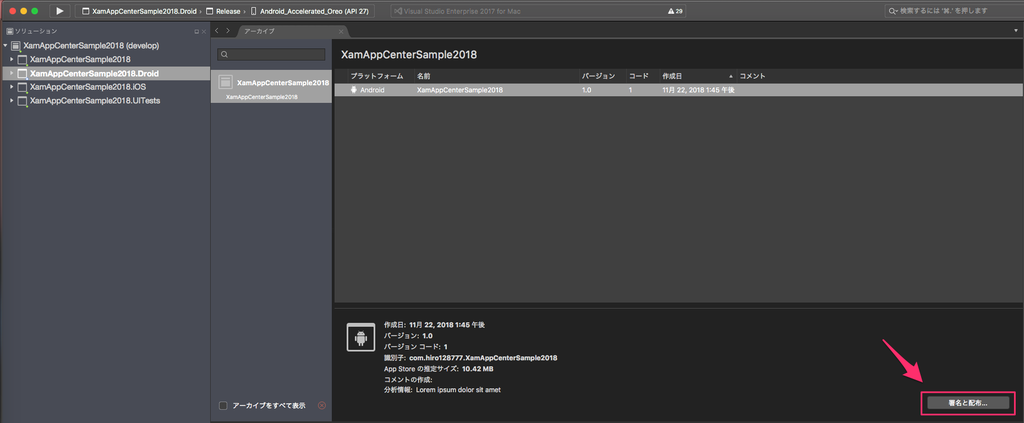Click the magnifier icon in archive search

pyautogui.click(x=223, y=55)
